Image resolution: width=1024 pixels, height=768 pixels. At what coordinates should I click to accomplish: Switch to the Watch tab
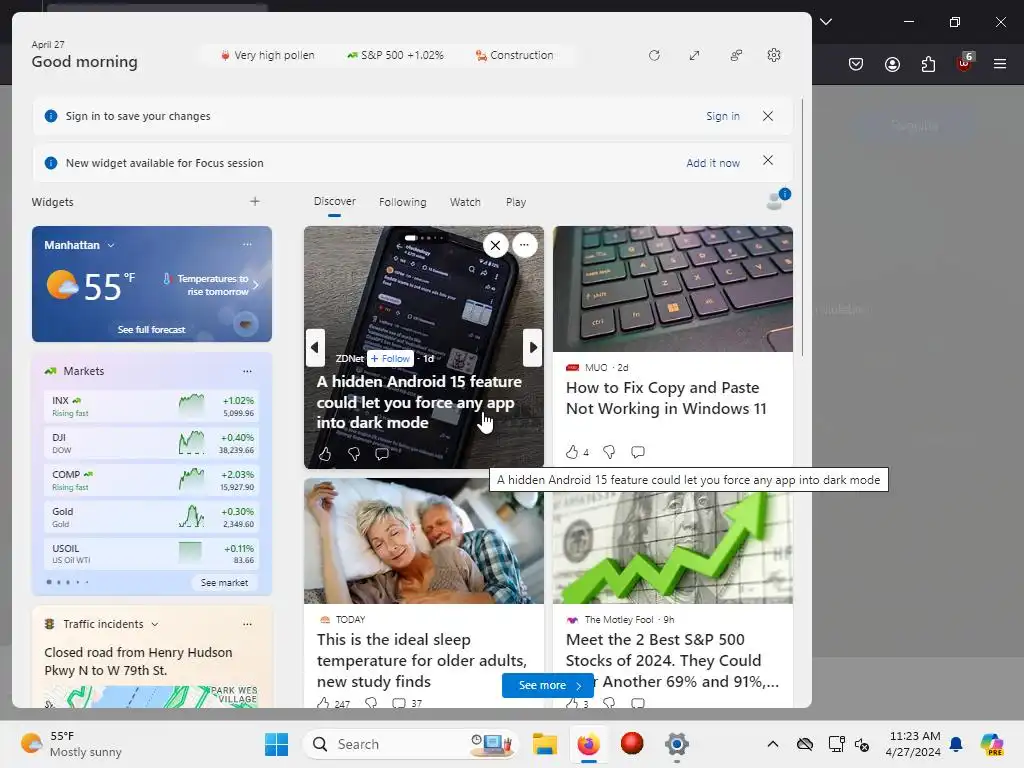(x=465, y=202)
